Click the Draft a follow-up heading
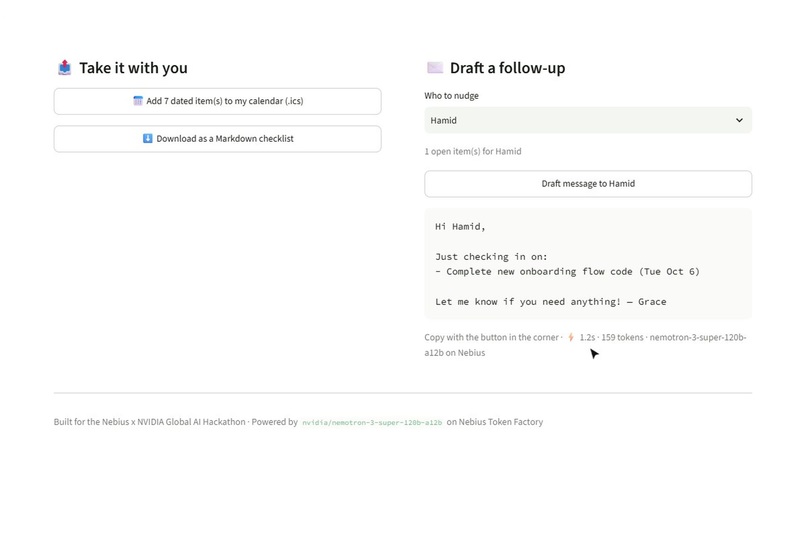Image resolution: width=806 pixels, height=537 pixels. (507, 68)
